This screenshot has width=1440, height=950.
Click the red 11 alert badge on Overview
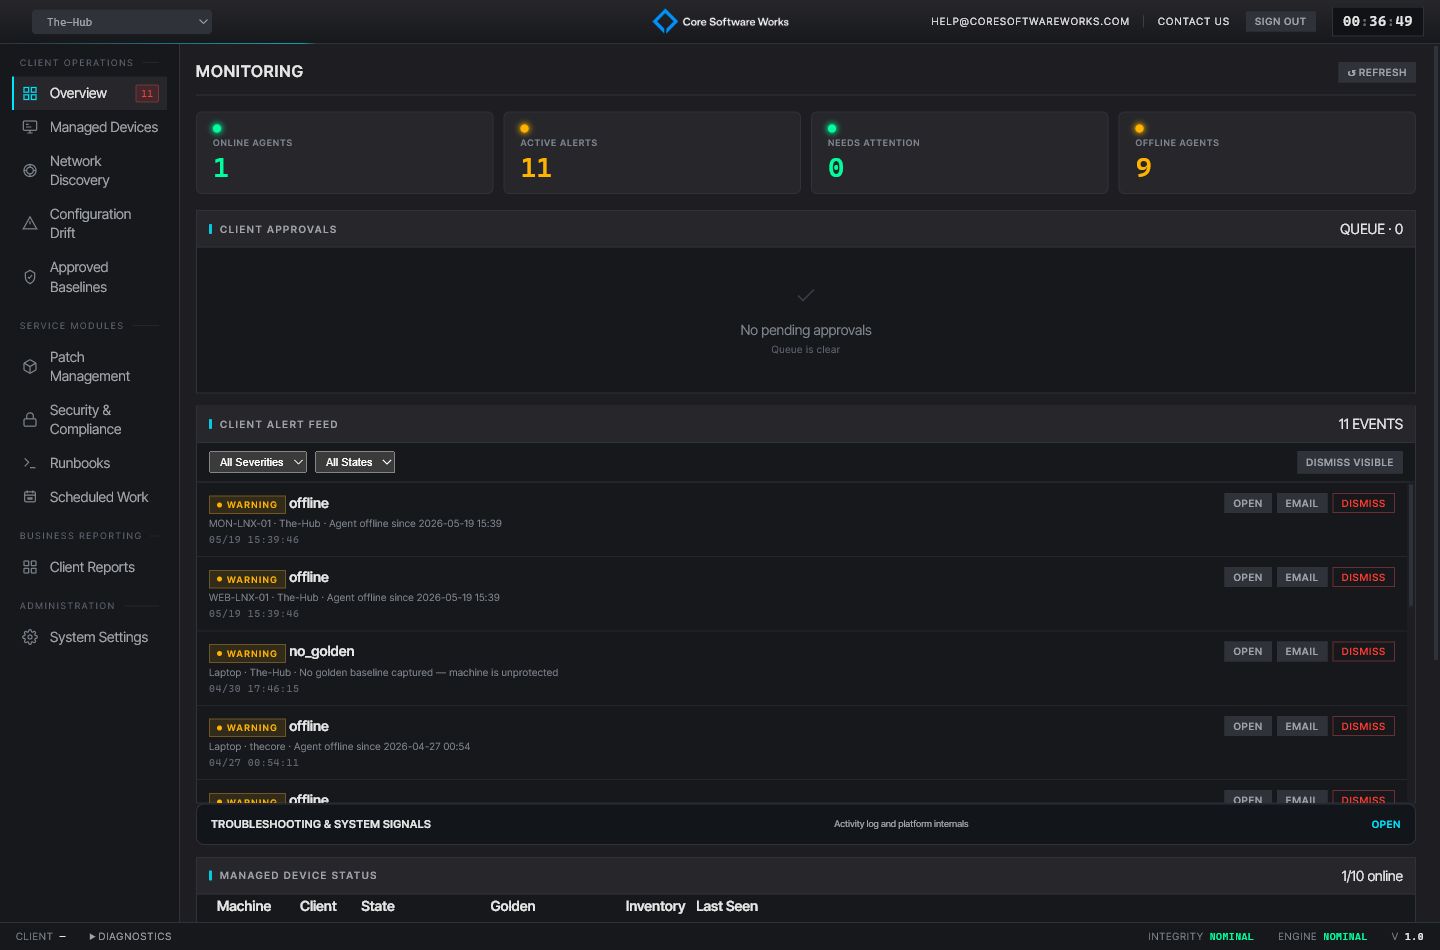(x=147, y=93)
